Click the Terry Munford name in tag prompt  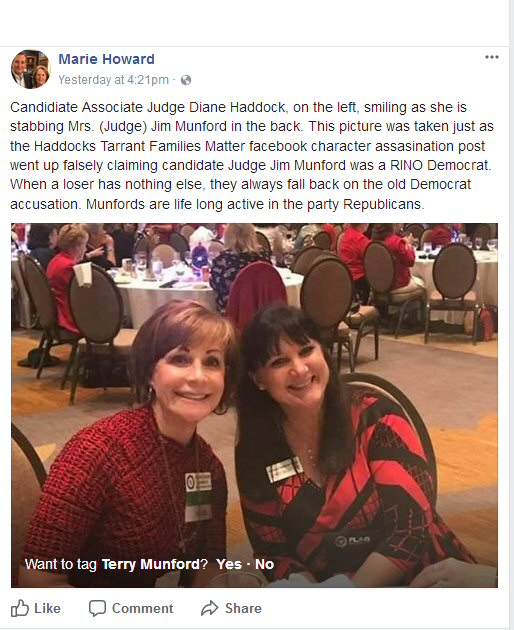click(151, 564)
